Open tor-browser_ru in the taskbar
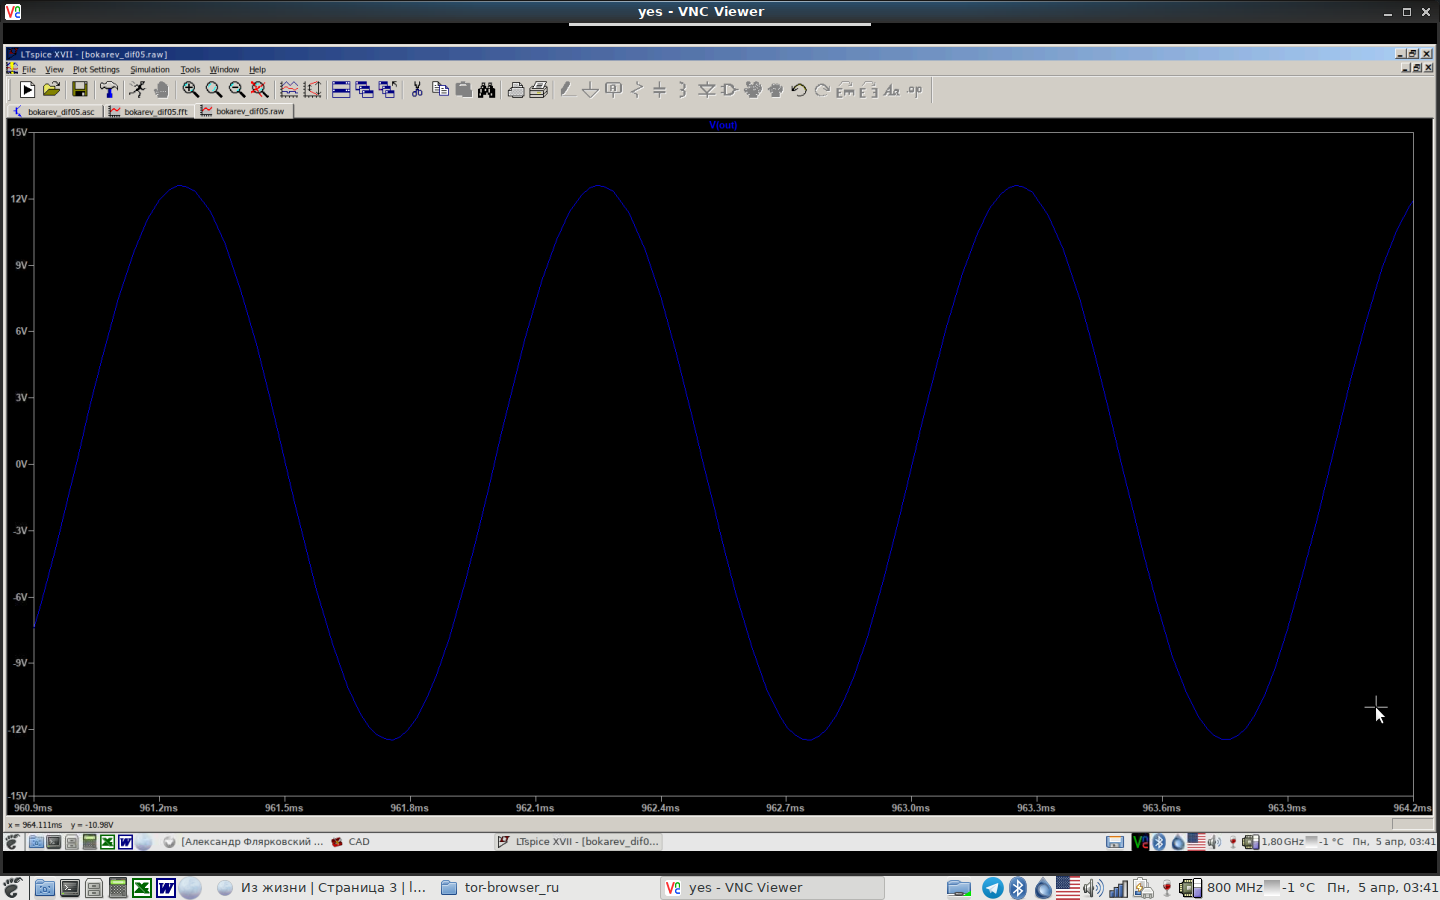1440x900 pixels. (x=500, y=887)
